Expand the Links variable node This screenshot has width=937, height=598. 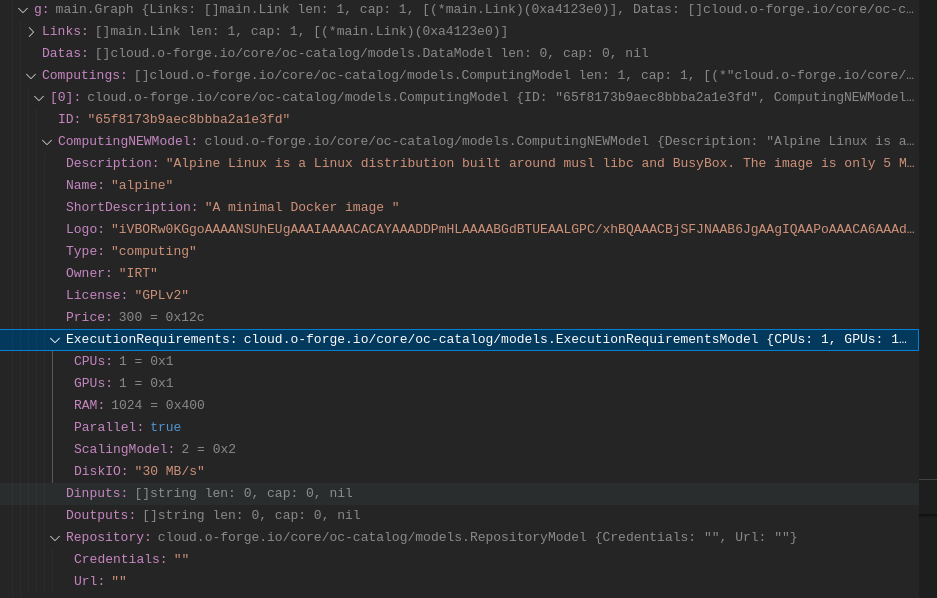click(x=31, y=31)
